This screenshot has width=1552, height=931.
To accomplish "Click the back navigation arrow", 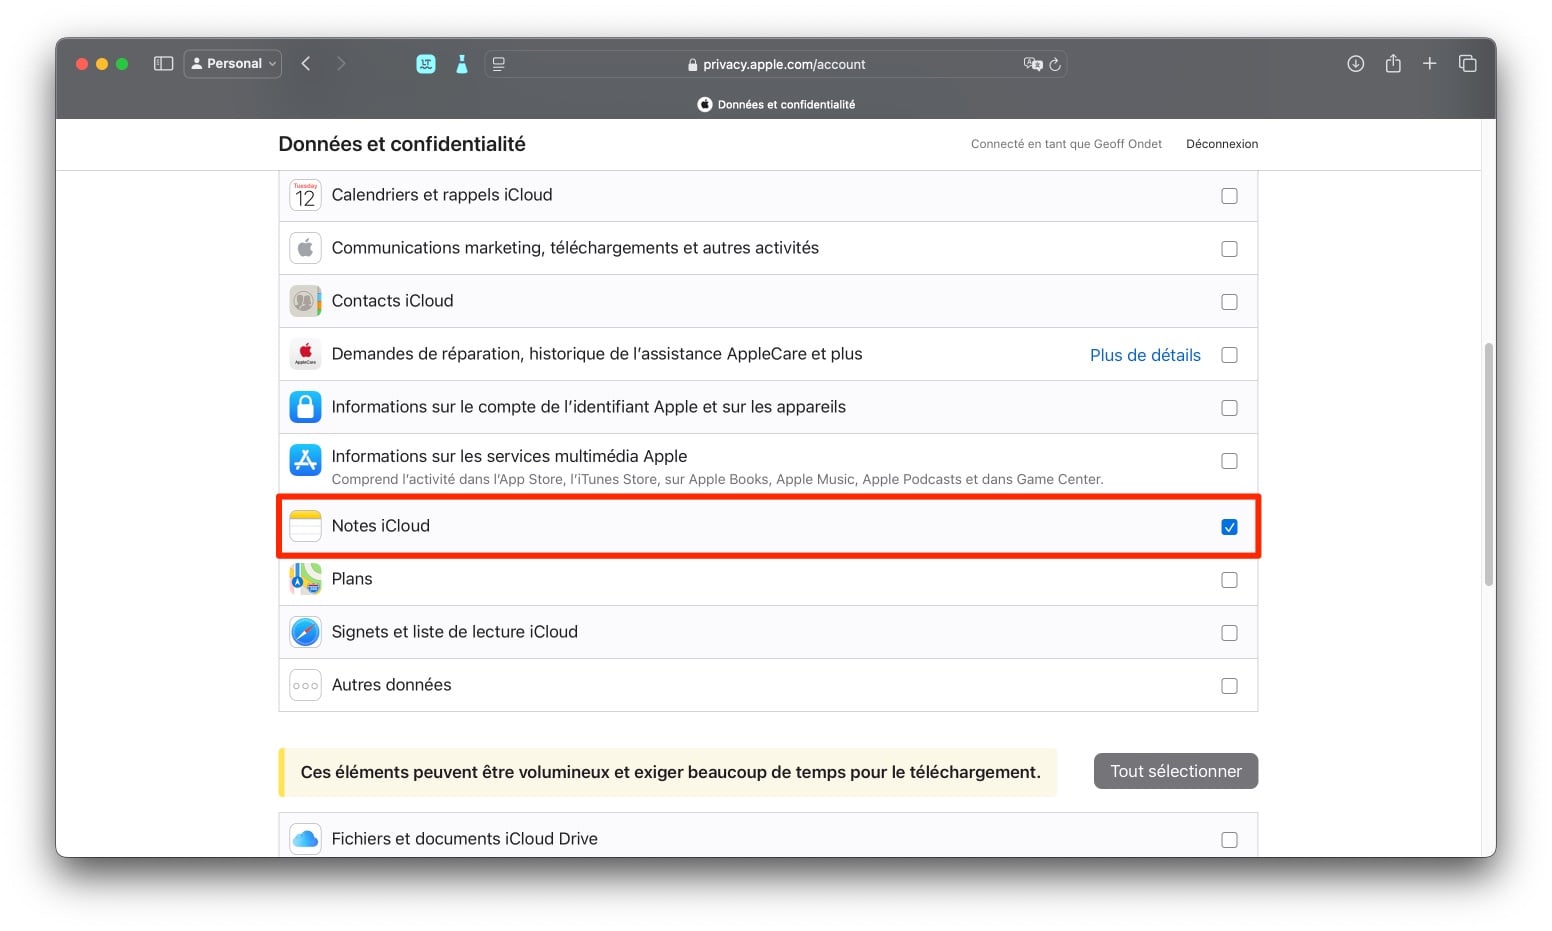I will tap(306, 64).
